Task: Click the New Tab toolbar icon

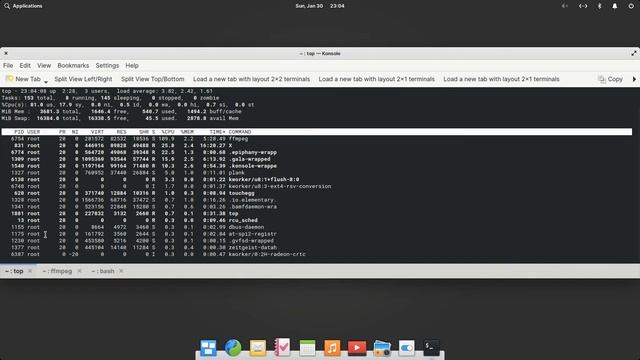Action: (x=9, y=79)
